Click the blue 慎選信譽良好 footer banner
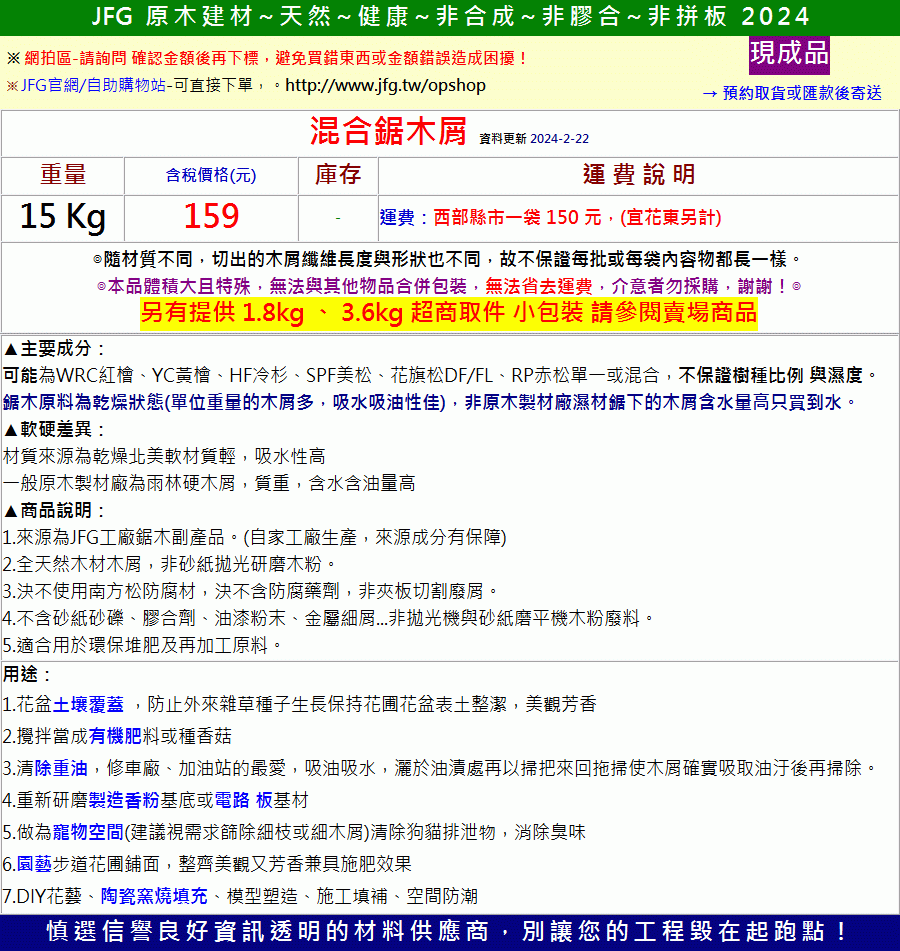The image size is (900, 951). coord(450,933)
